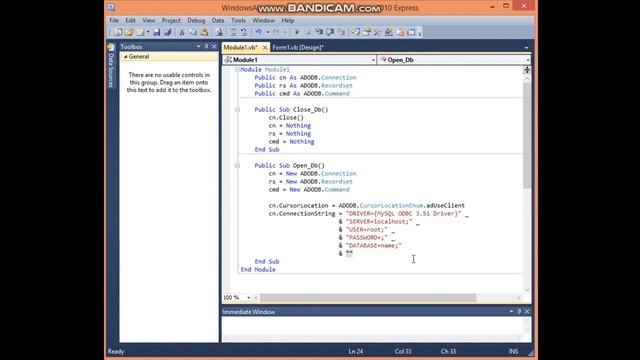Save Module1.vb using the floppy disk icon
Viewport: 640px width, 360px height.
pyautogui.click(x=157, y=32)
